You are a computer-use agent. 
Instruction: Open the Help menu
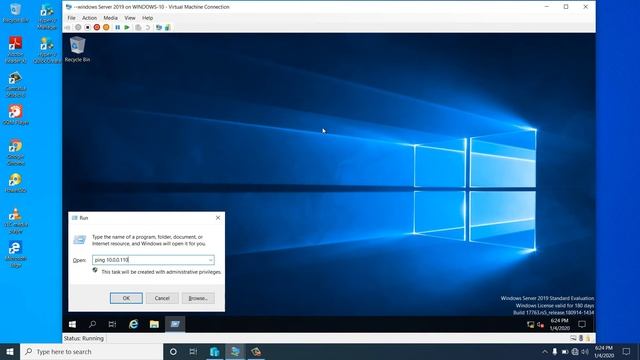point(147,18)
